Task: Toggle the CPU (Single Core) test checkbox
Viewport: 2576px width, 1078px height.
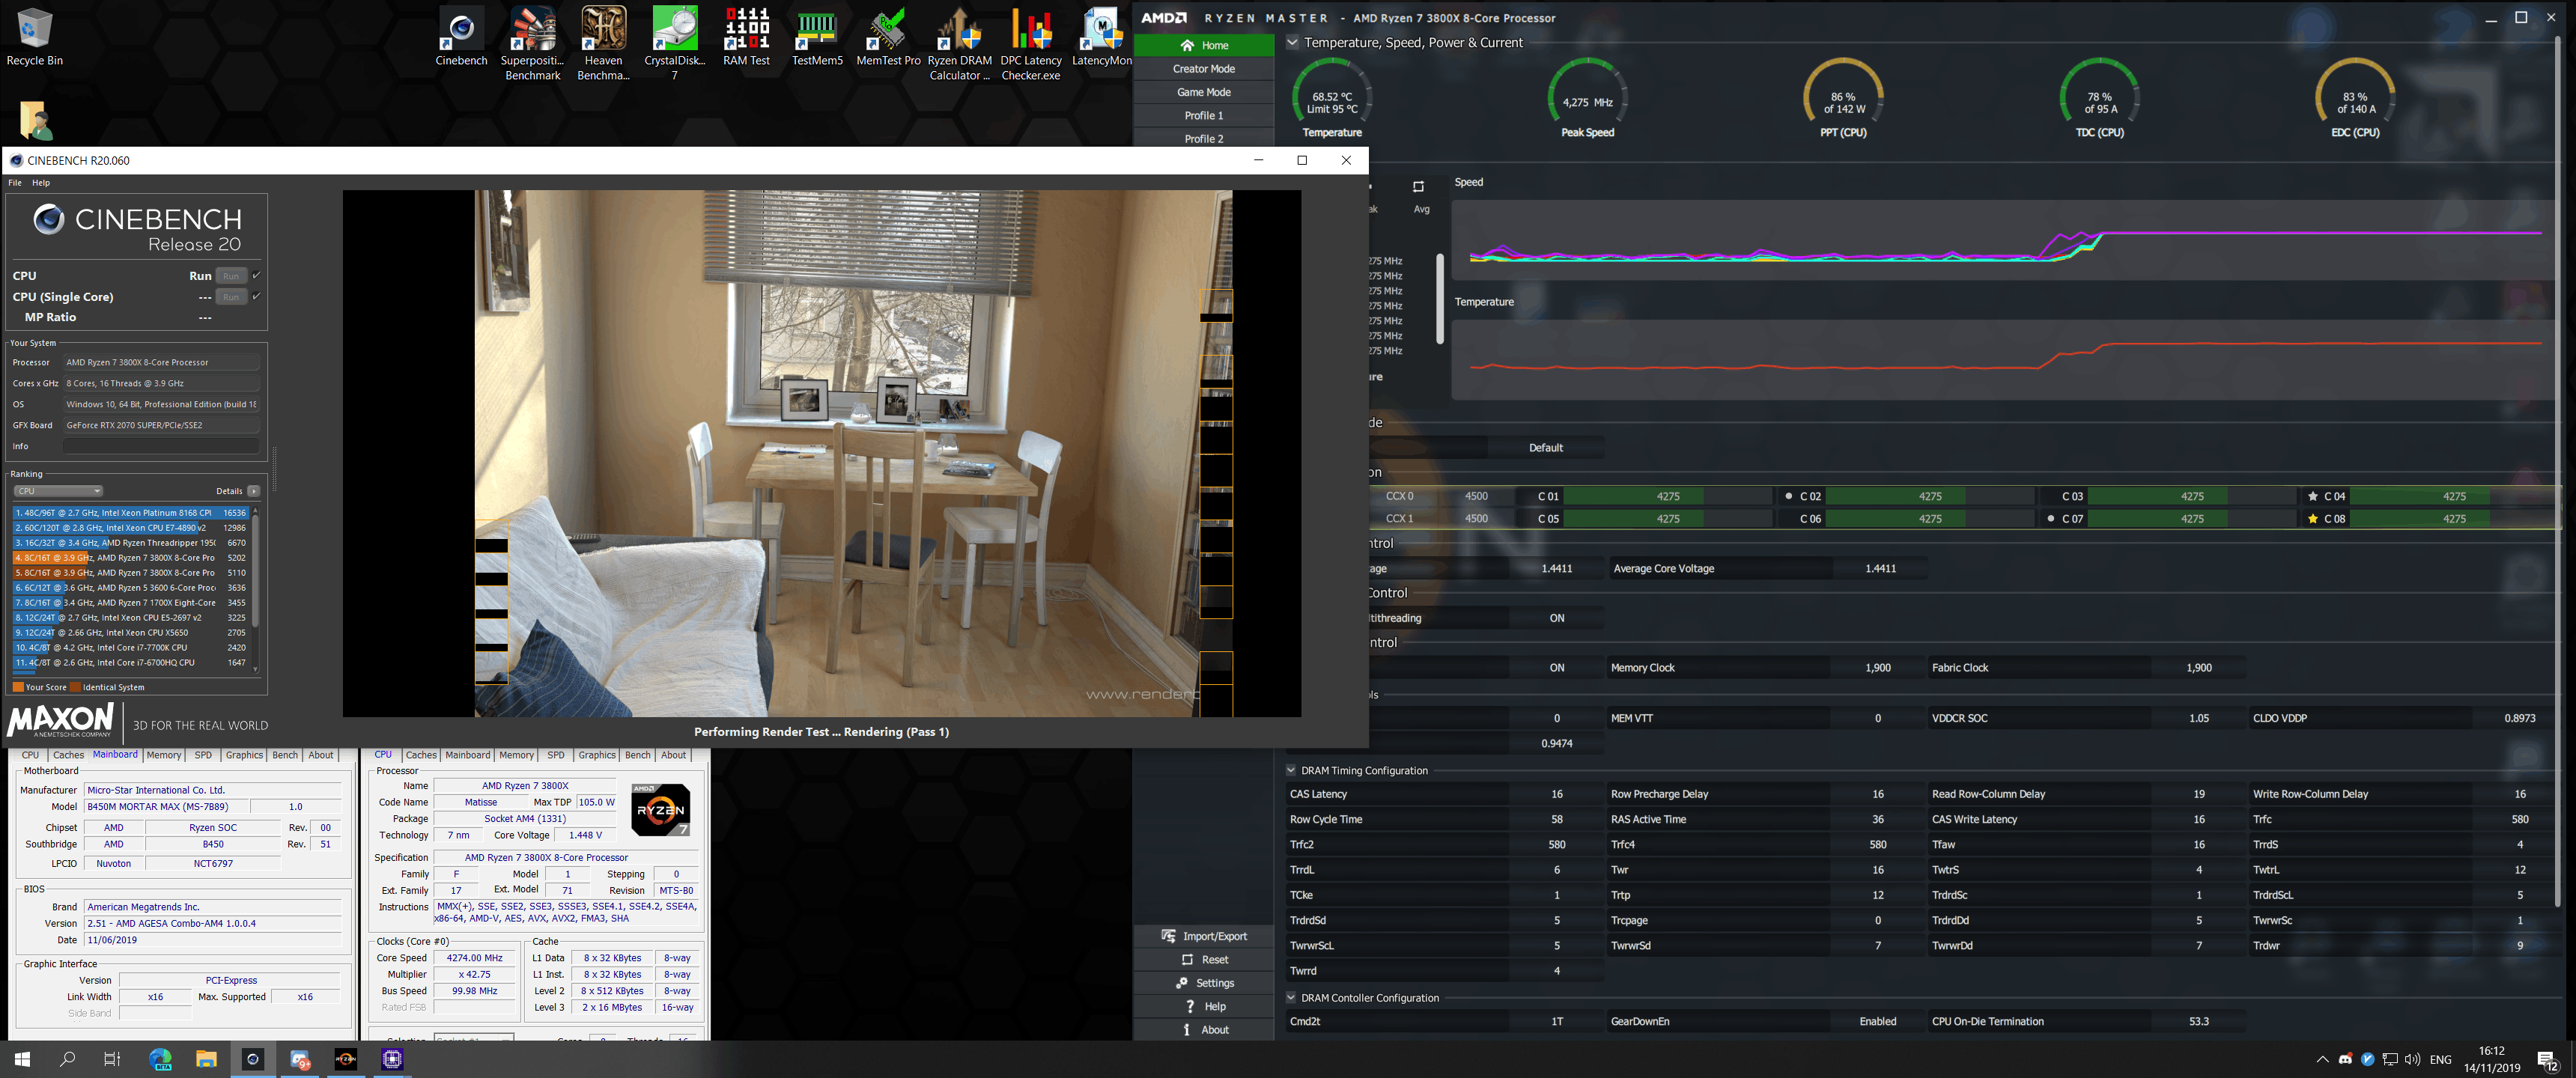Action: click(x=257, y=296)
